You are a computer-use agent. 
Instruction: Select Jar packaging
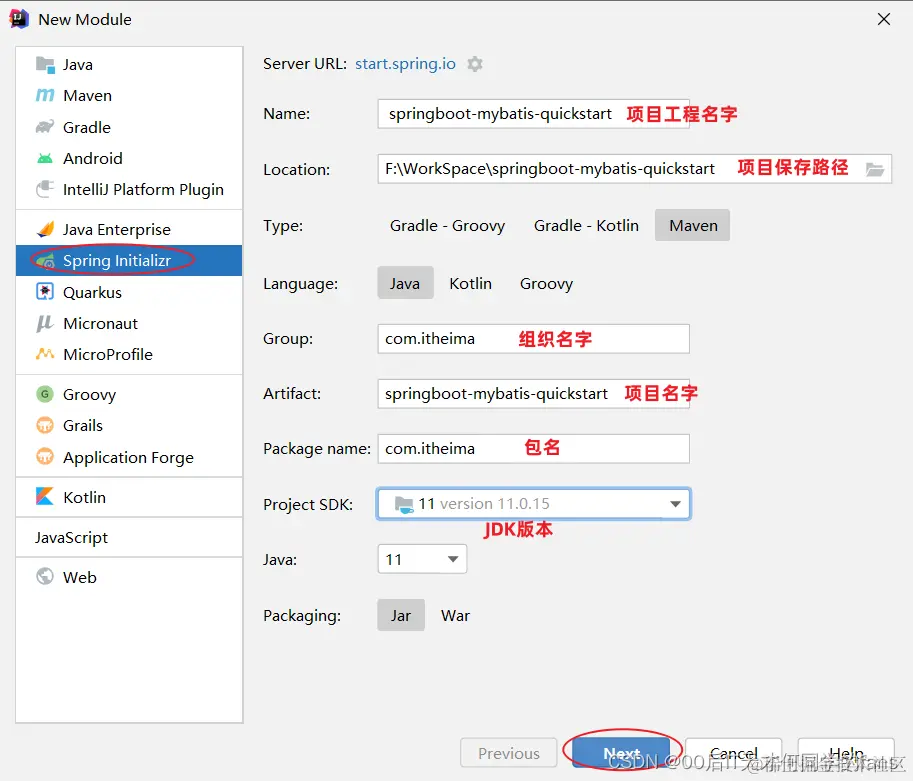point(401,616)
